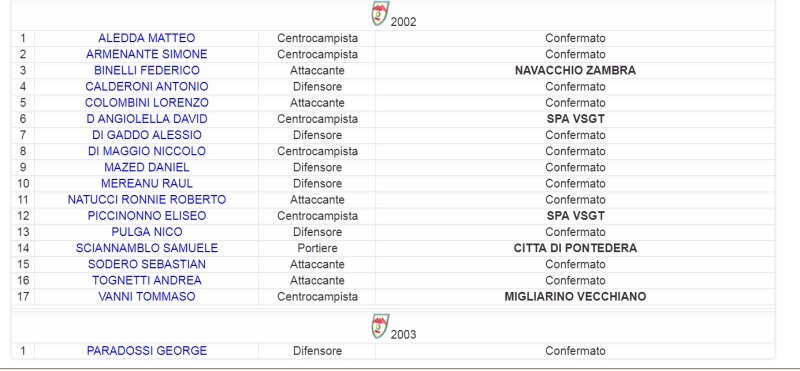Click VANNI TOMMASO name link
The image size is (800, 371).
point(146,297)
